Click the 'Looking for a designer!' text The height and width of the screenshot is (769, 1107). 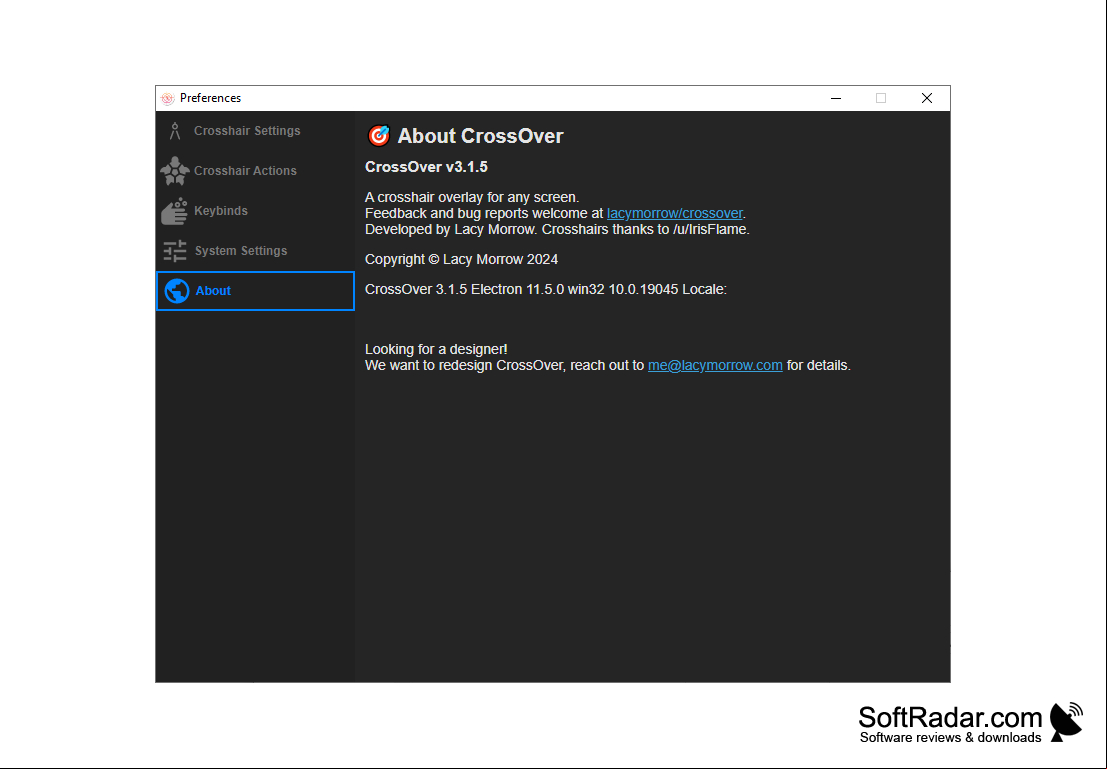click(436, 350)
